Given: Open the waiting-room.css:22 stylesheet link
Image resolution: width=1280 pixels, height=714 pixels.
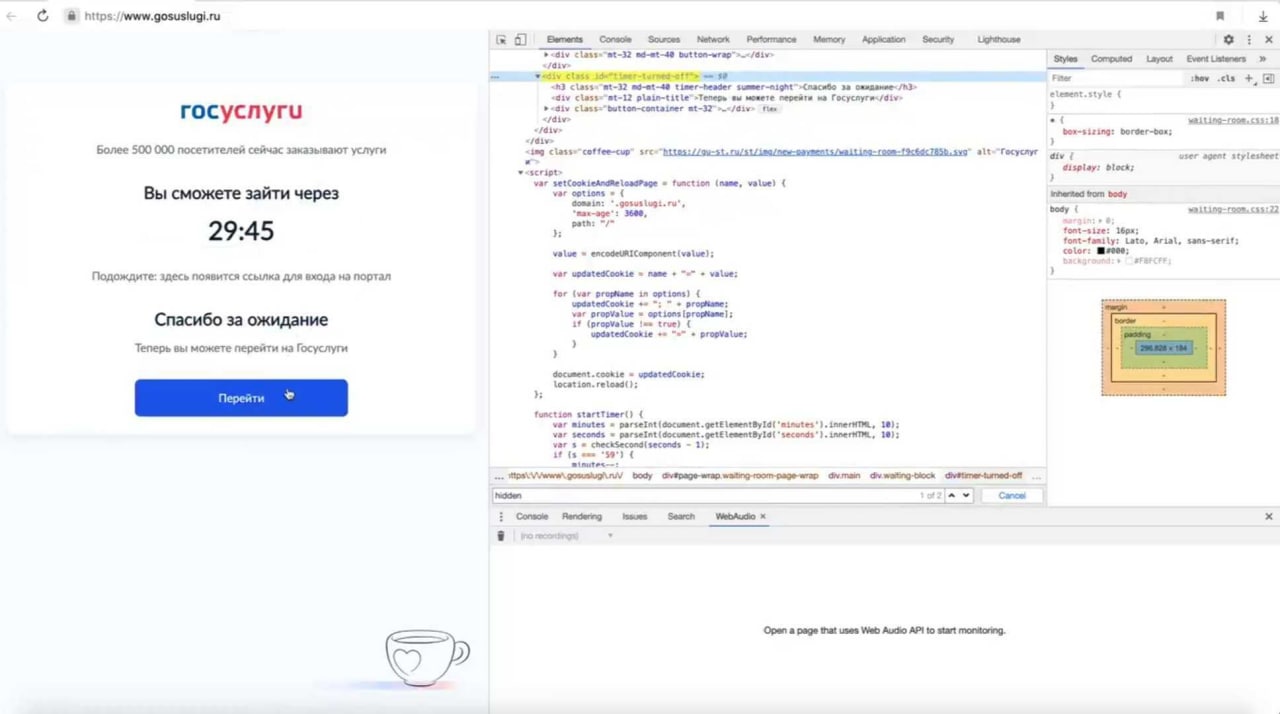Looking at the screenshot, I should [x=1233, y=209].
